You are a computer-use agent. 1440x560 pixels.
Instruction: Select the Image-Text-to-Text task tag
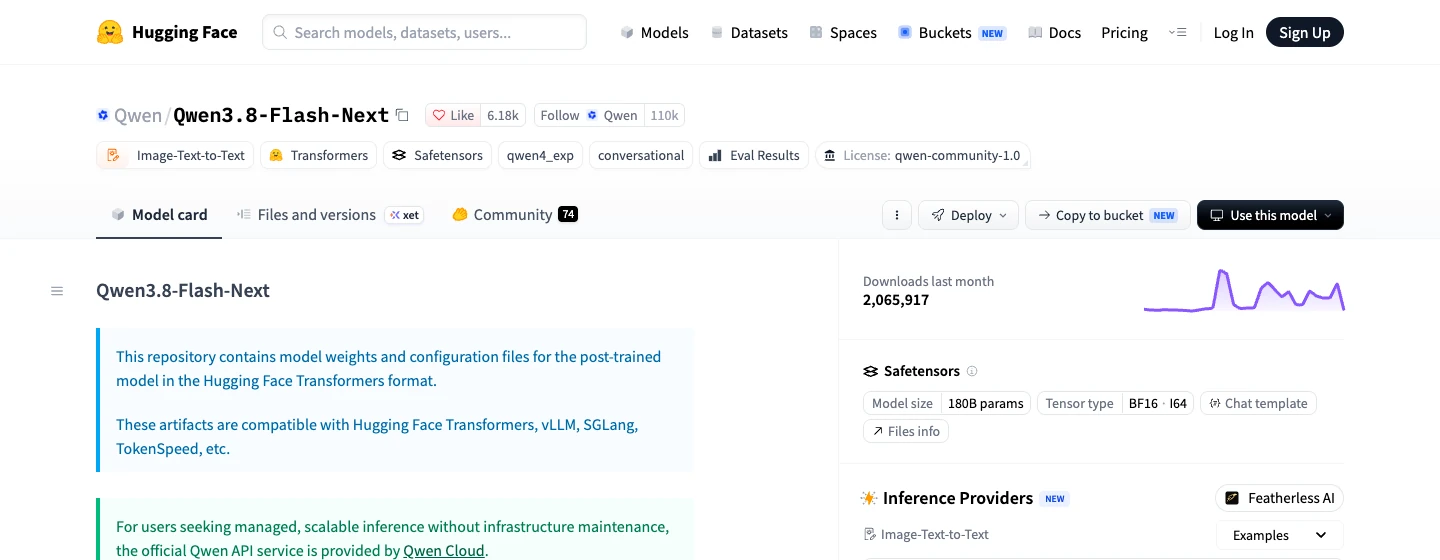176,155
